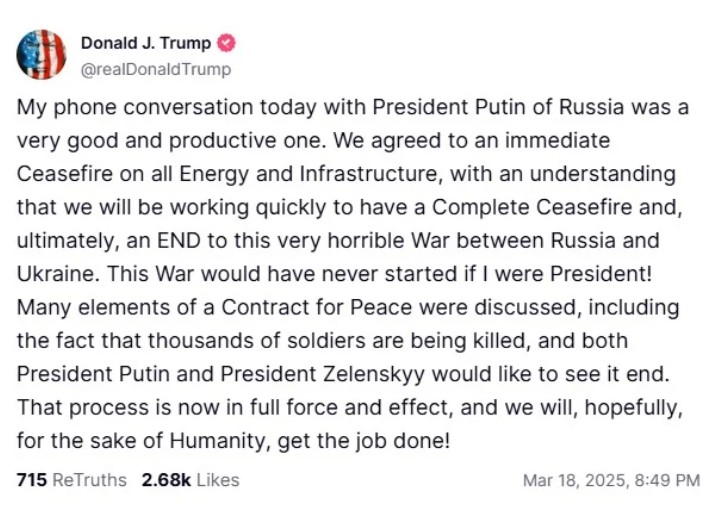Click the word "Ukraine" in the post
725x530 pixels.
55,274
